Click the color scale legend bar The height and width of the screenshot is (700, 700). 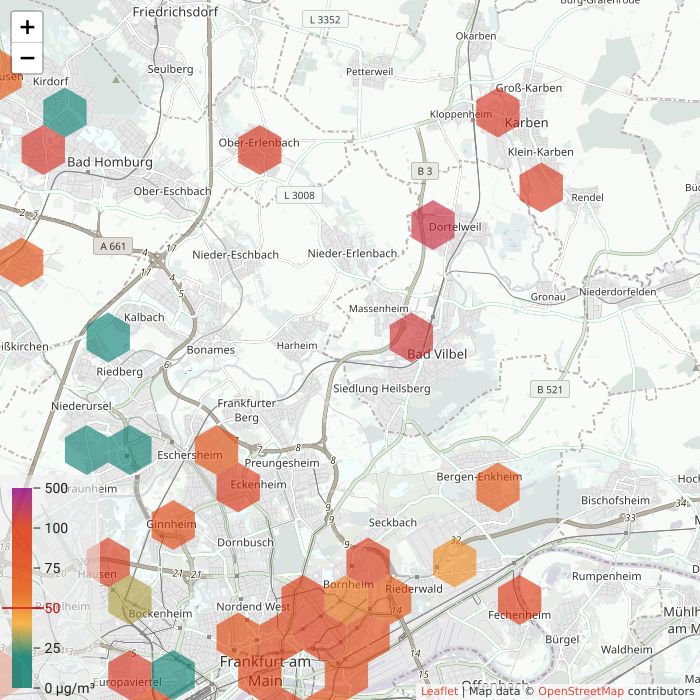pyautogui.click(x=22, y=588)
